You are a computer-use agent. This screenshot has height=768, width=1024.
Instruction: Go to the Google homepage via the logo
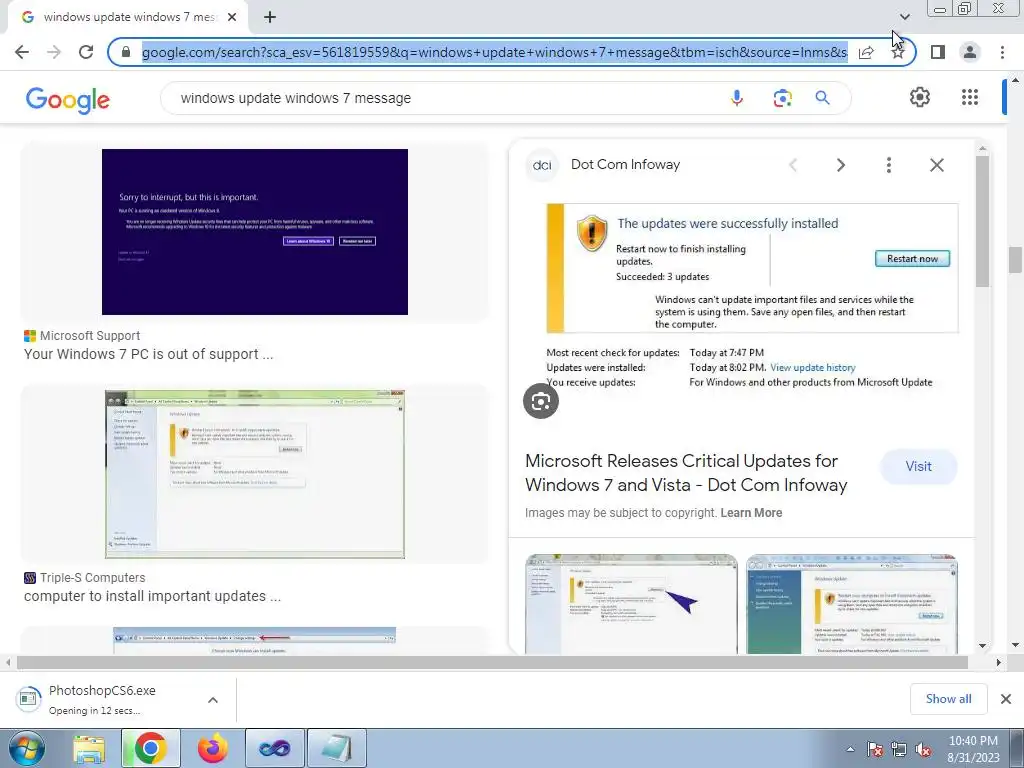68,99
